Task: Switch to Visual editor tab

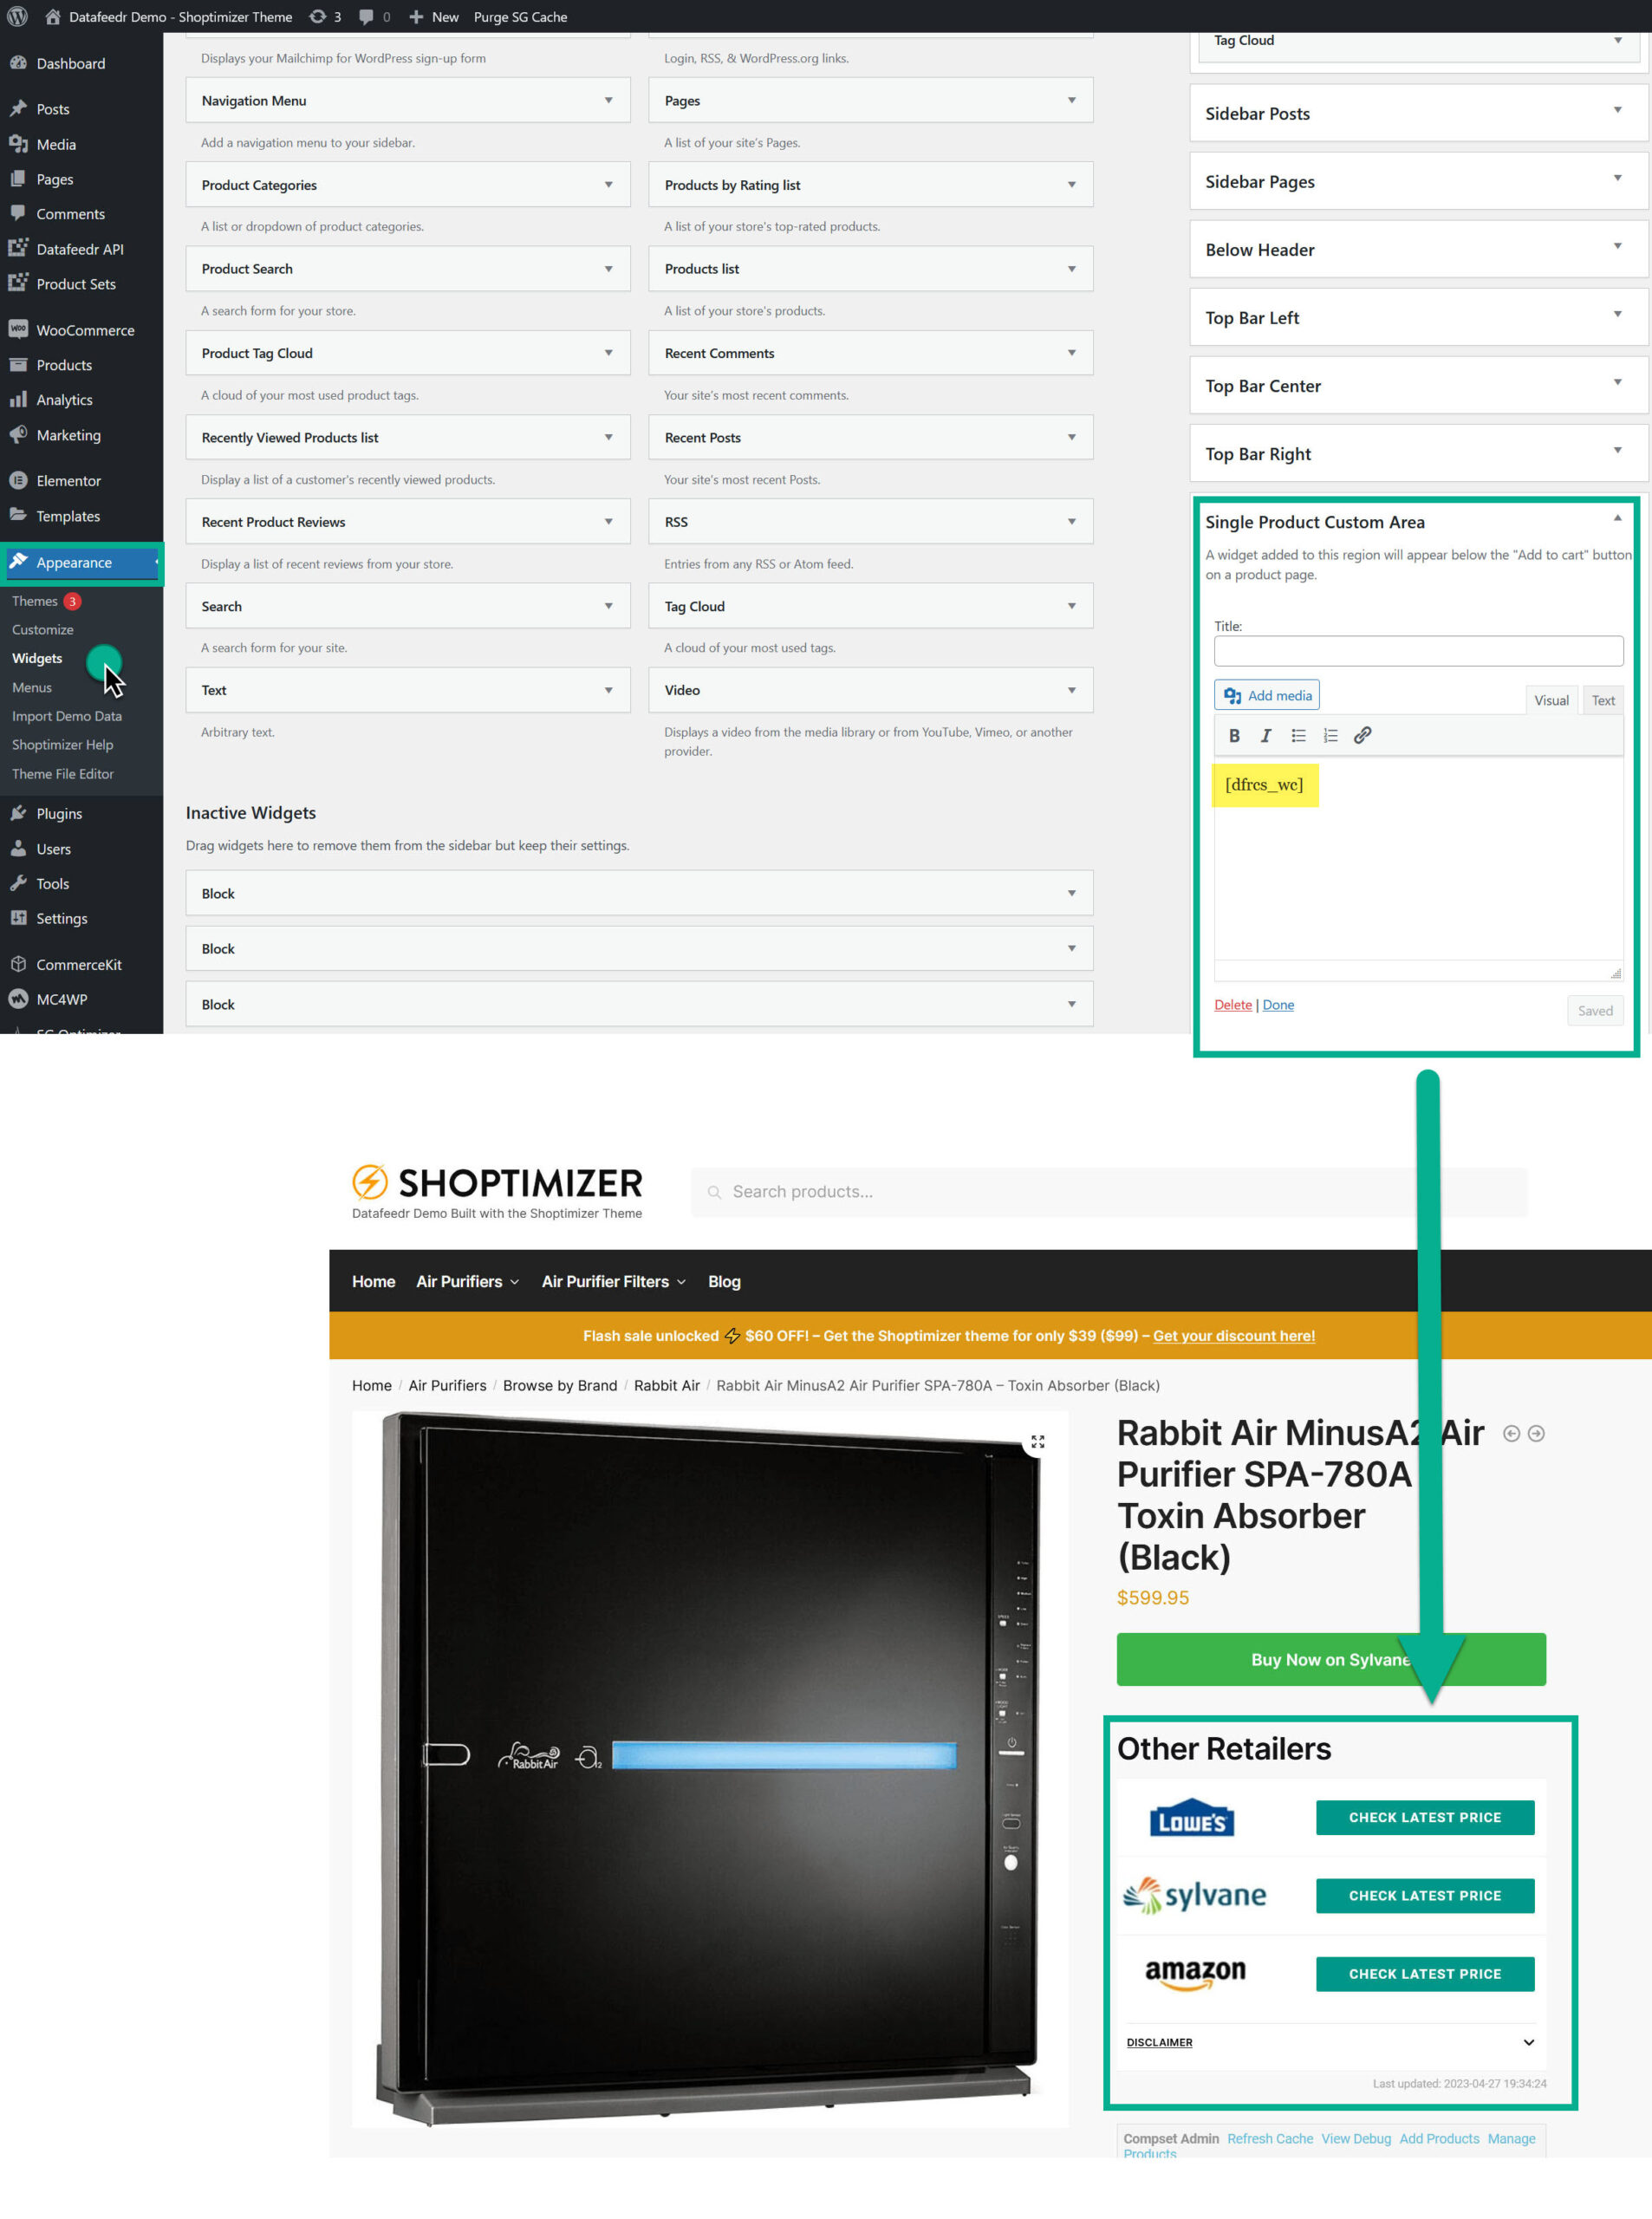Action: [x=1551, y=700]
